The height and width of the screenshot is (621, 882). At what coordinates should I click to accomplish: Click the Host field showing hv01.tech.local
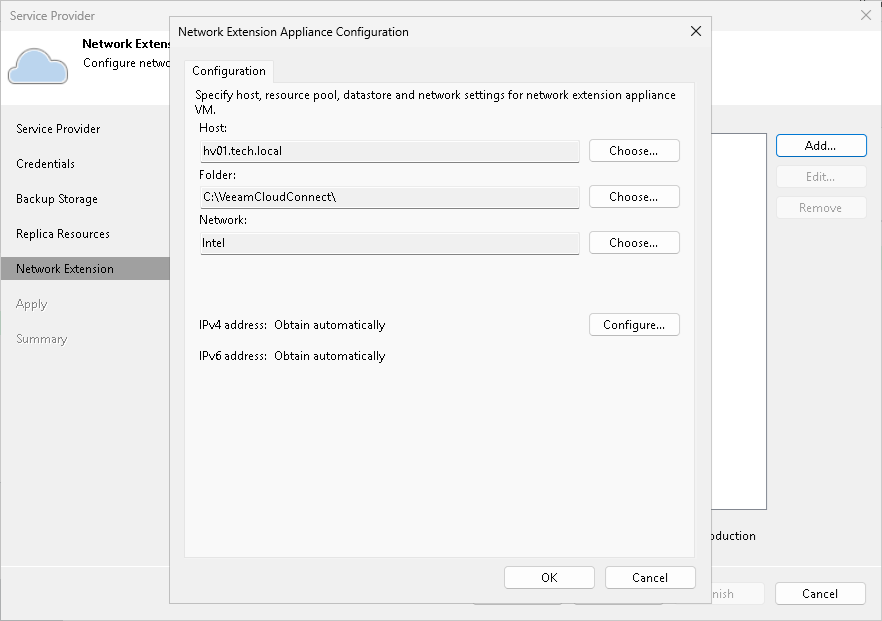click(389, 150)
